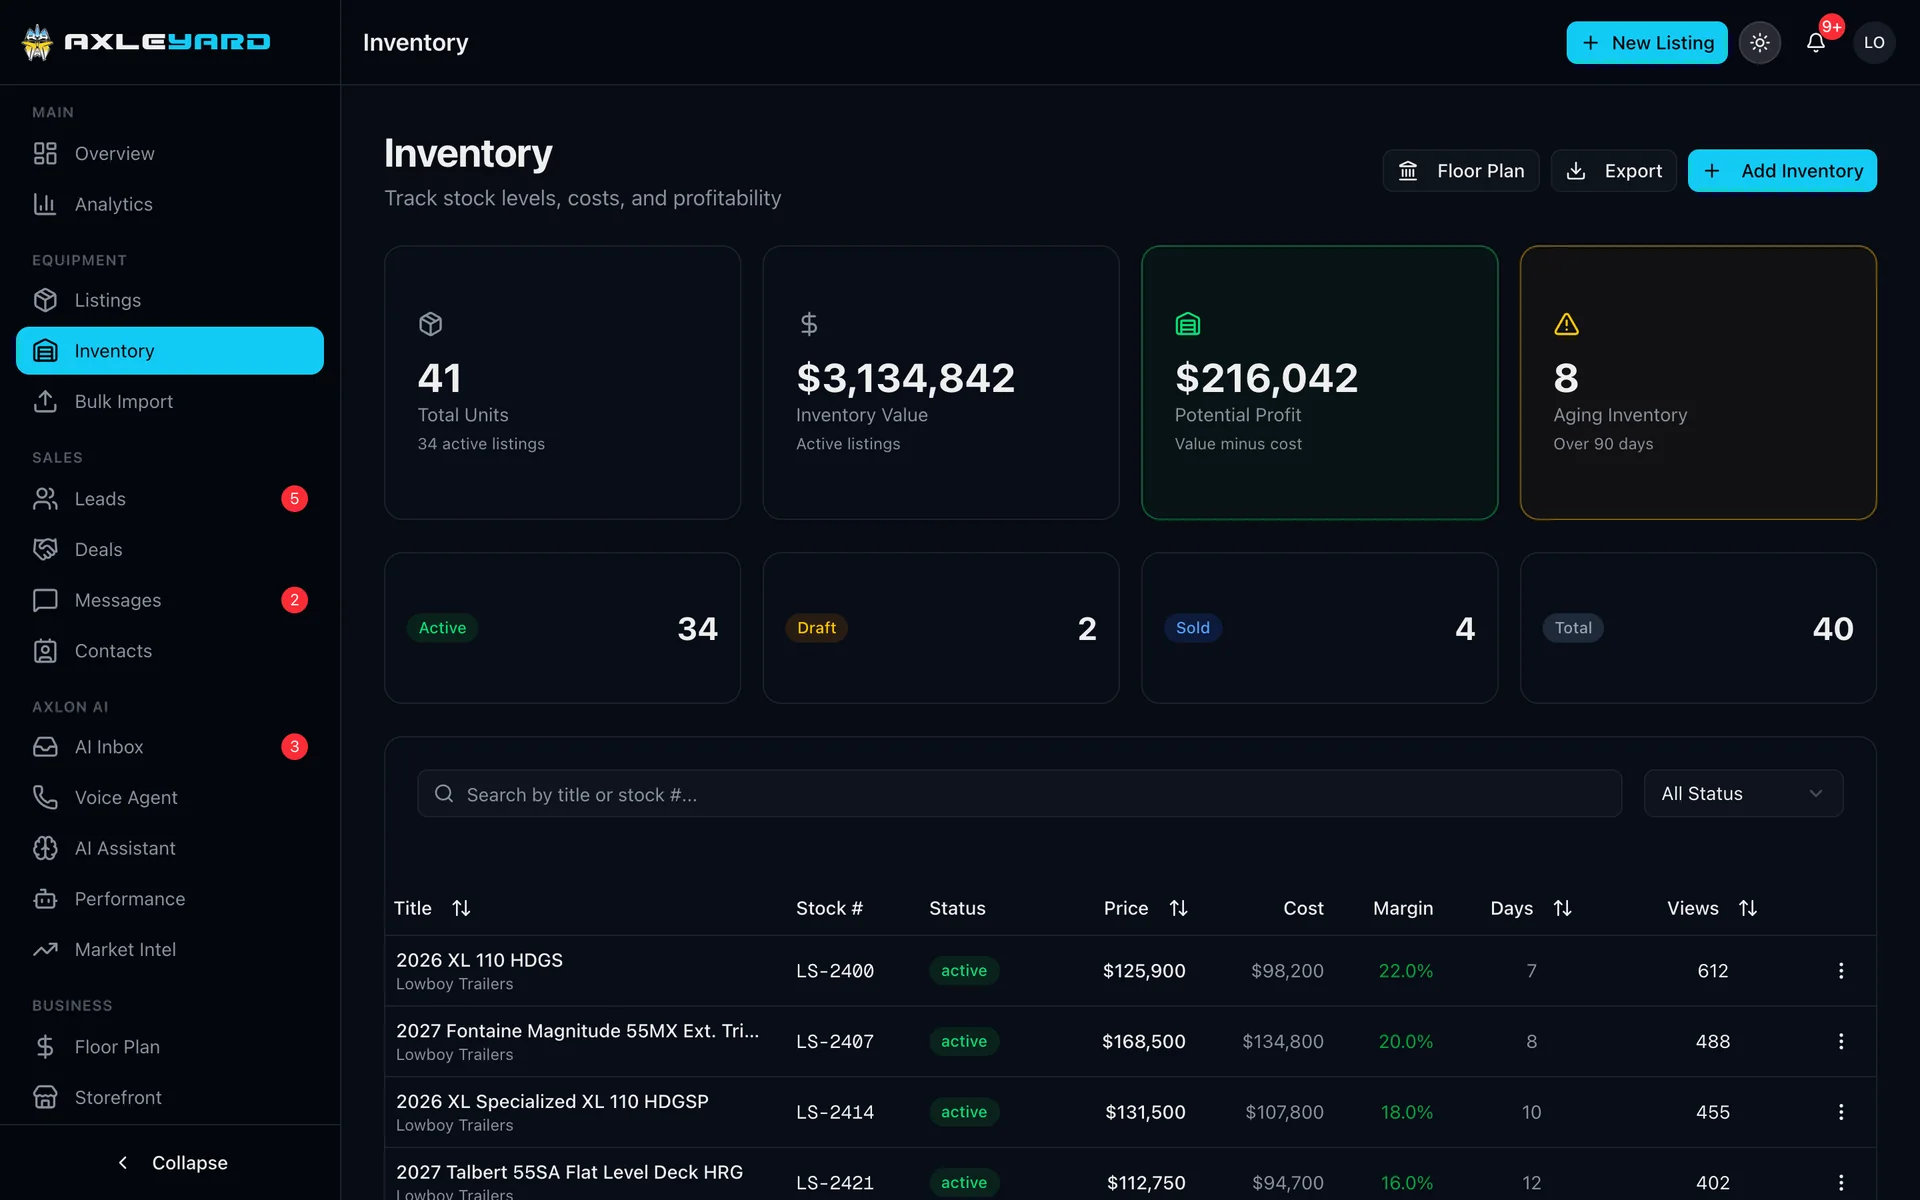This screenshot has height=1200, width=1920.
Task: Export the inventory data
Action: (1613, 171)
